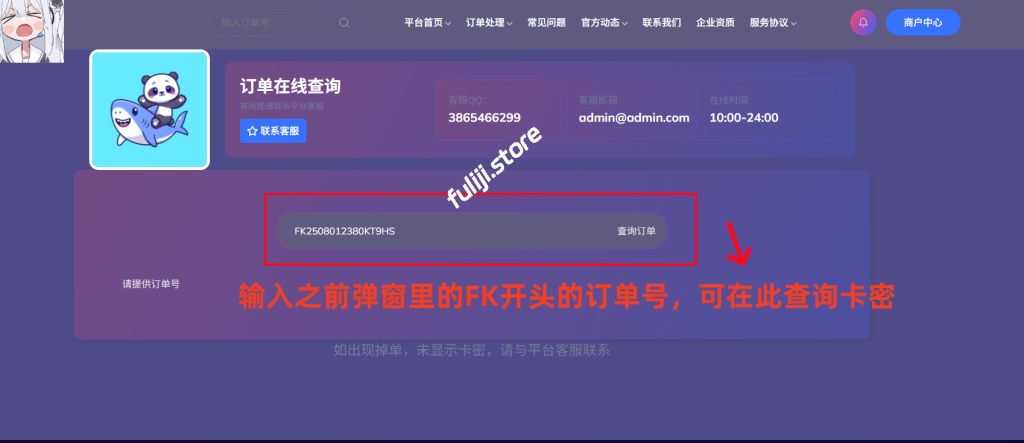Expand the 服务协议 dropdown menu
1024x443 pixels.
pos(773,22)
